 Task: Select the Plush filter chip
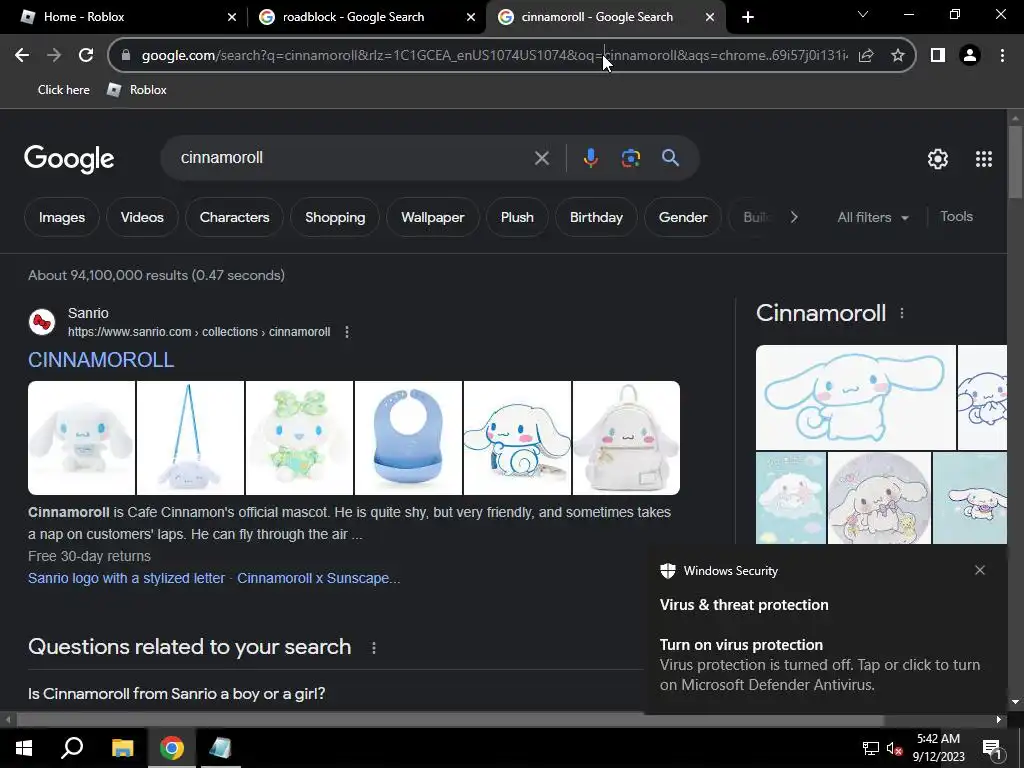pyautogui.click(x=517, y=217)
